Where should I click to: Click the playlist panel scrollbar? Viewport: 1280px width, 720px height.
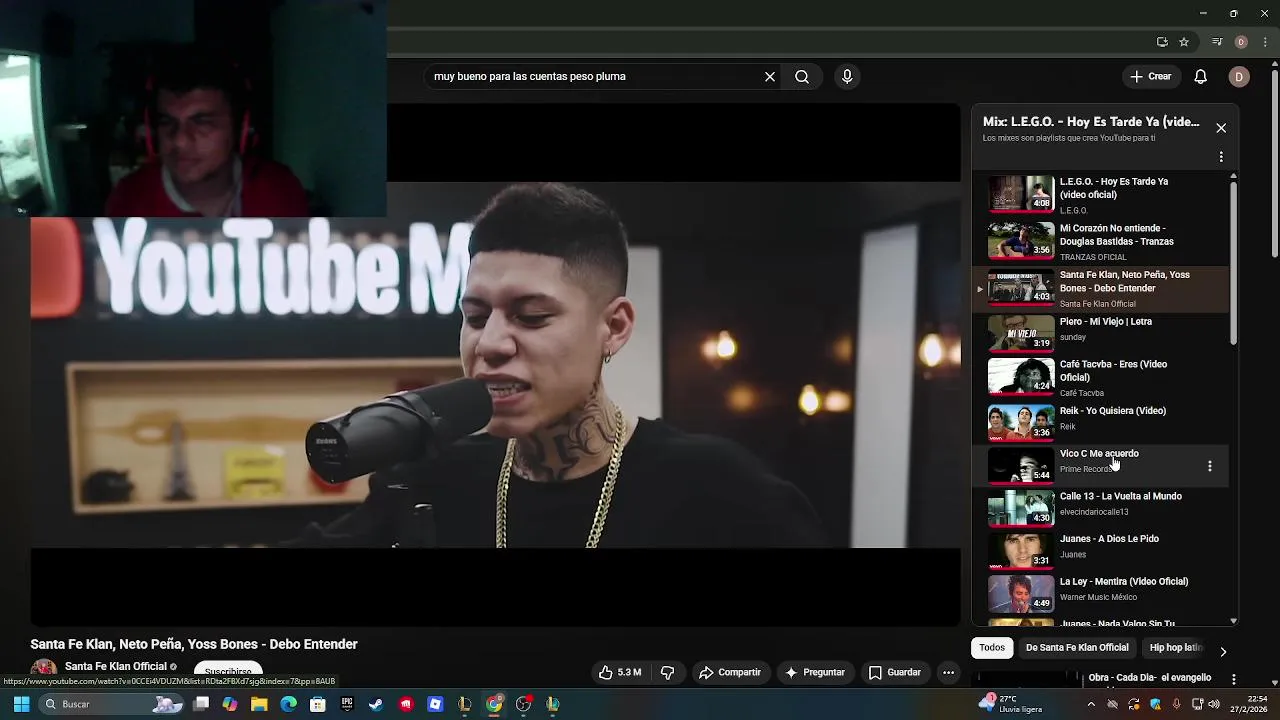point(1233,264)
